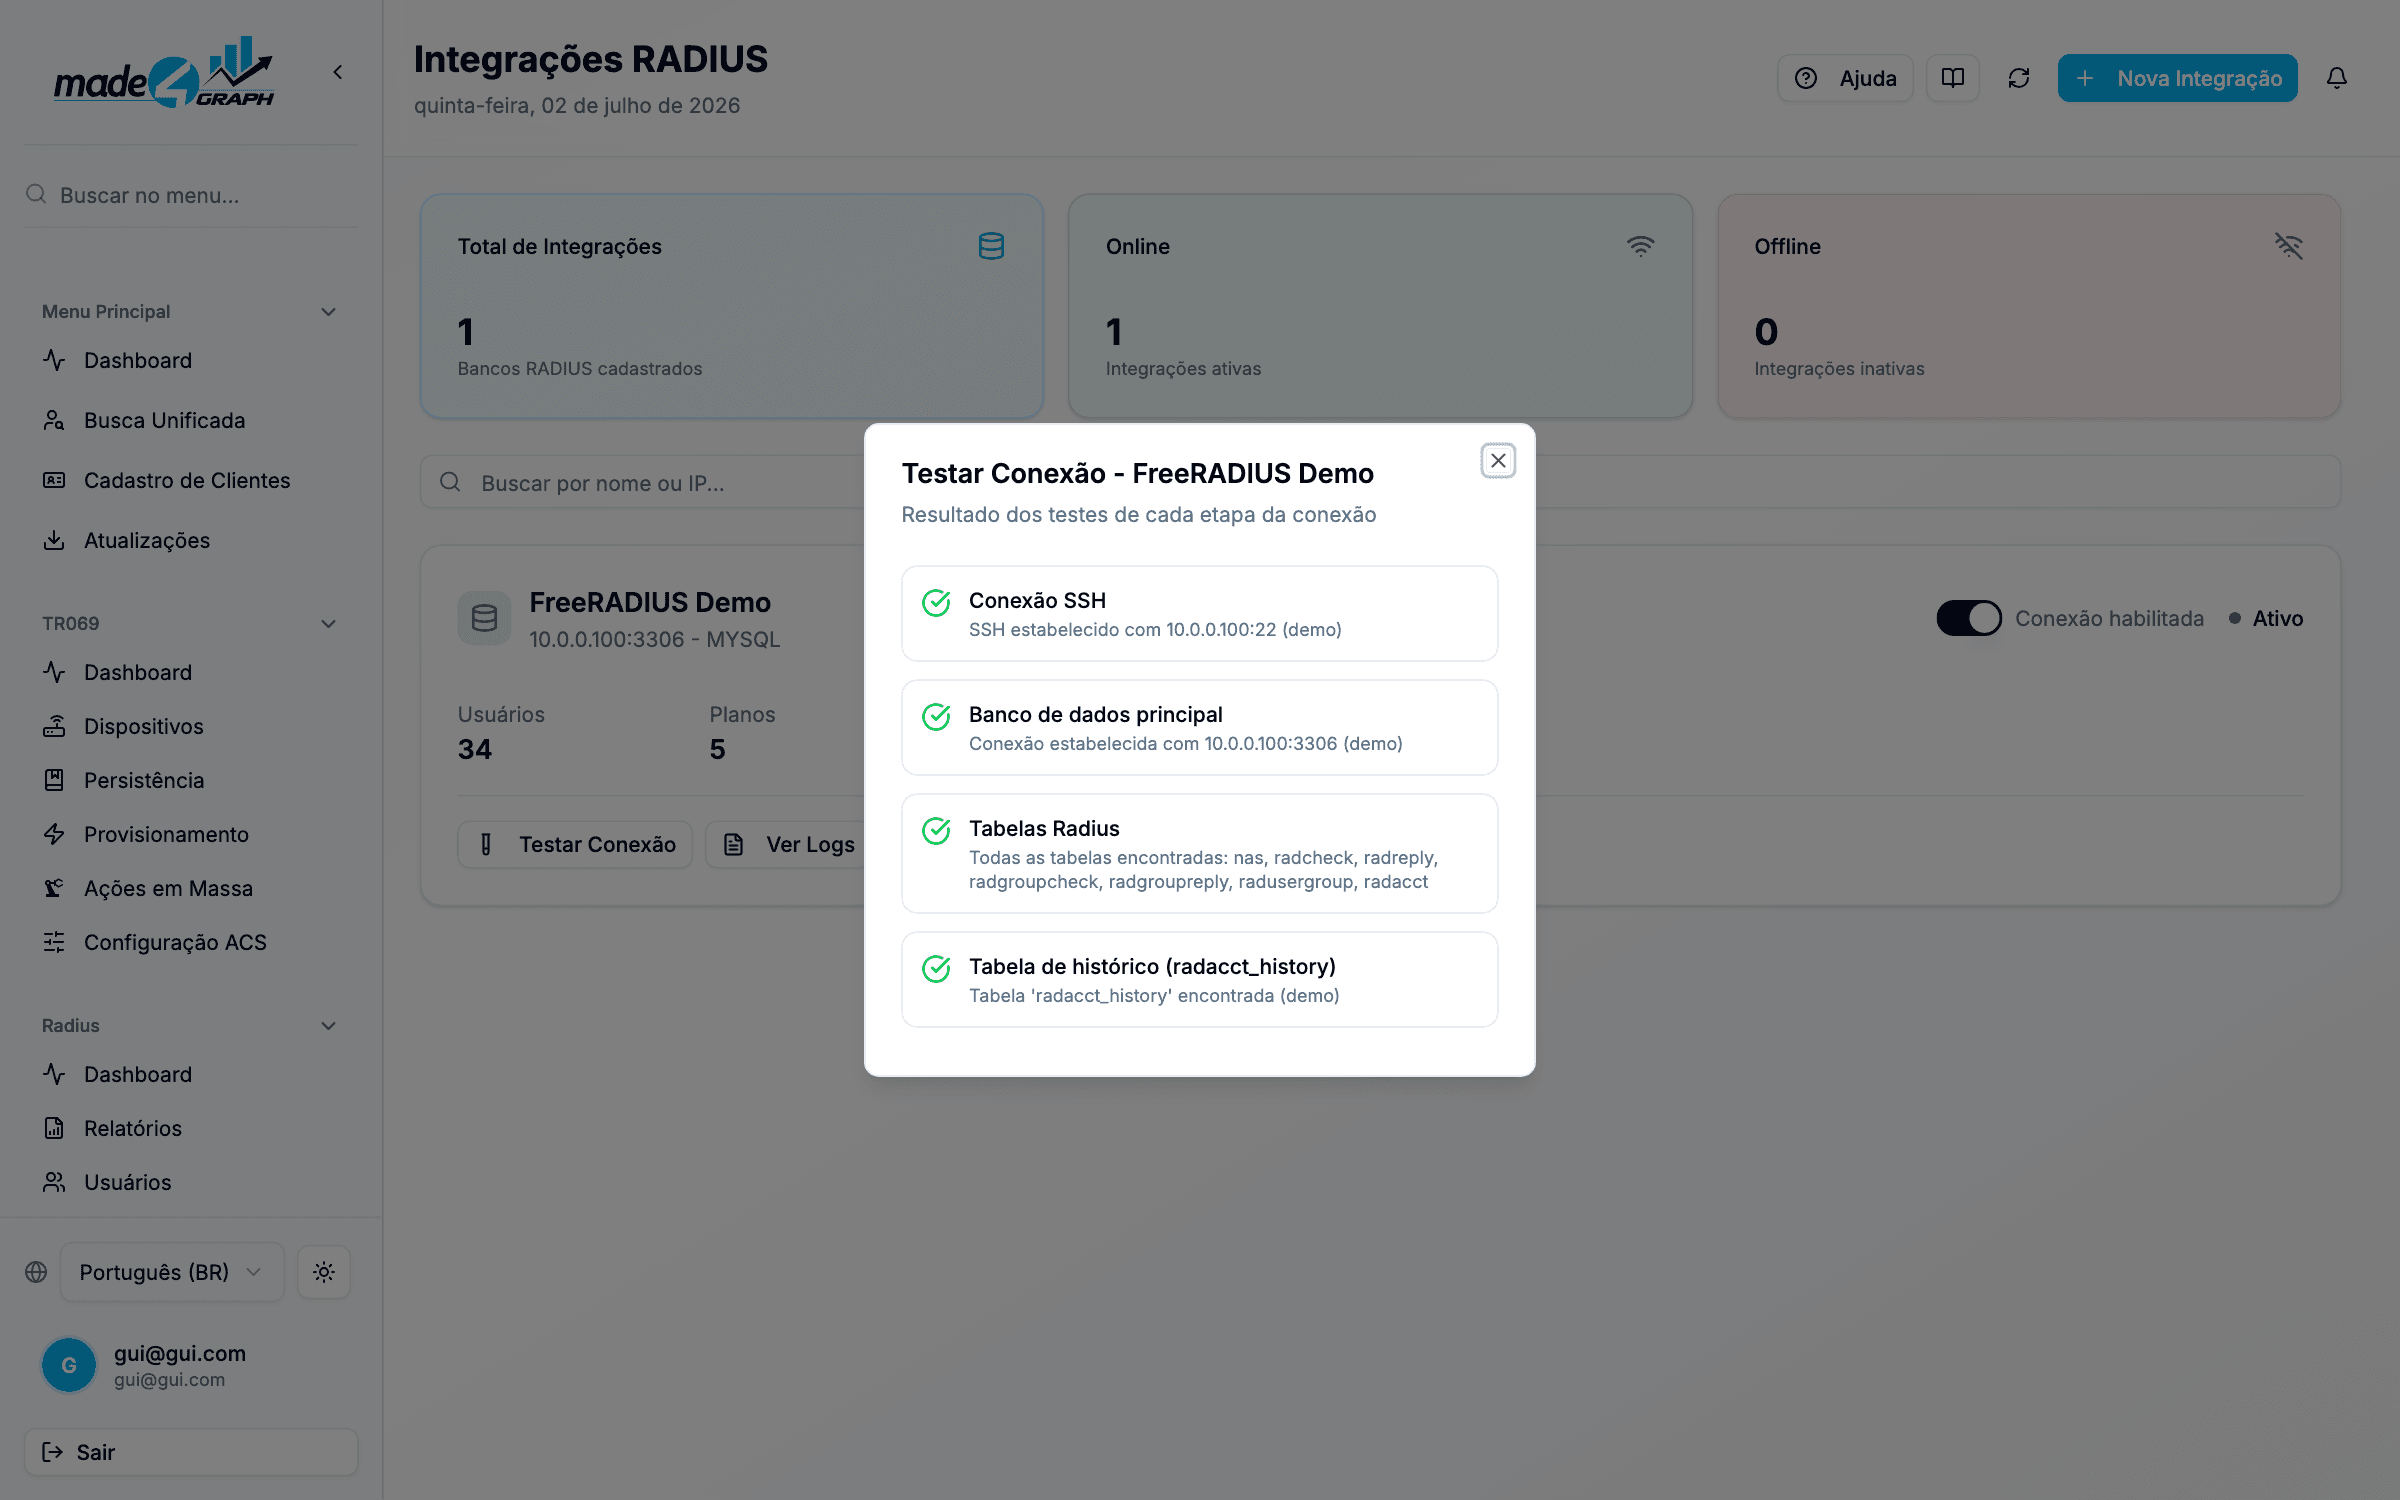Click the globe language icon
The width and height of the screenshot is (2400, 1500).
point(36,1272)
